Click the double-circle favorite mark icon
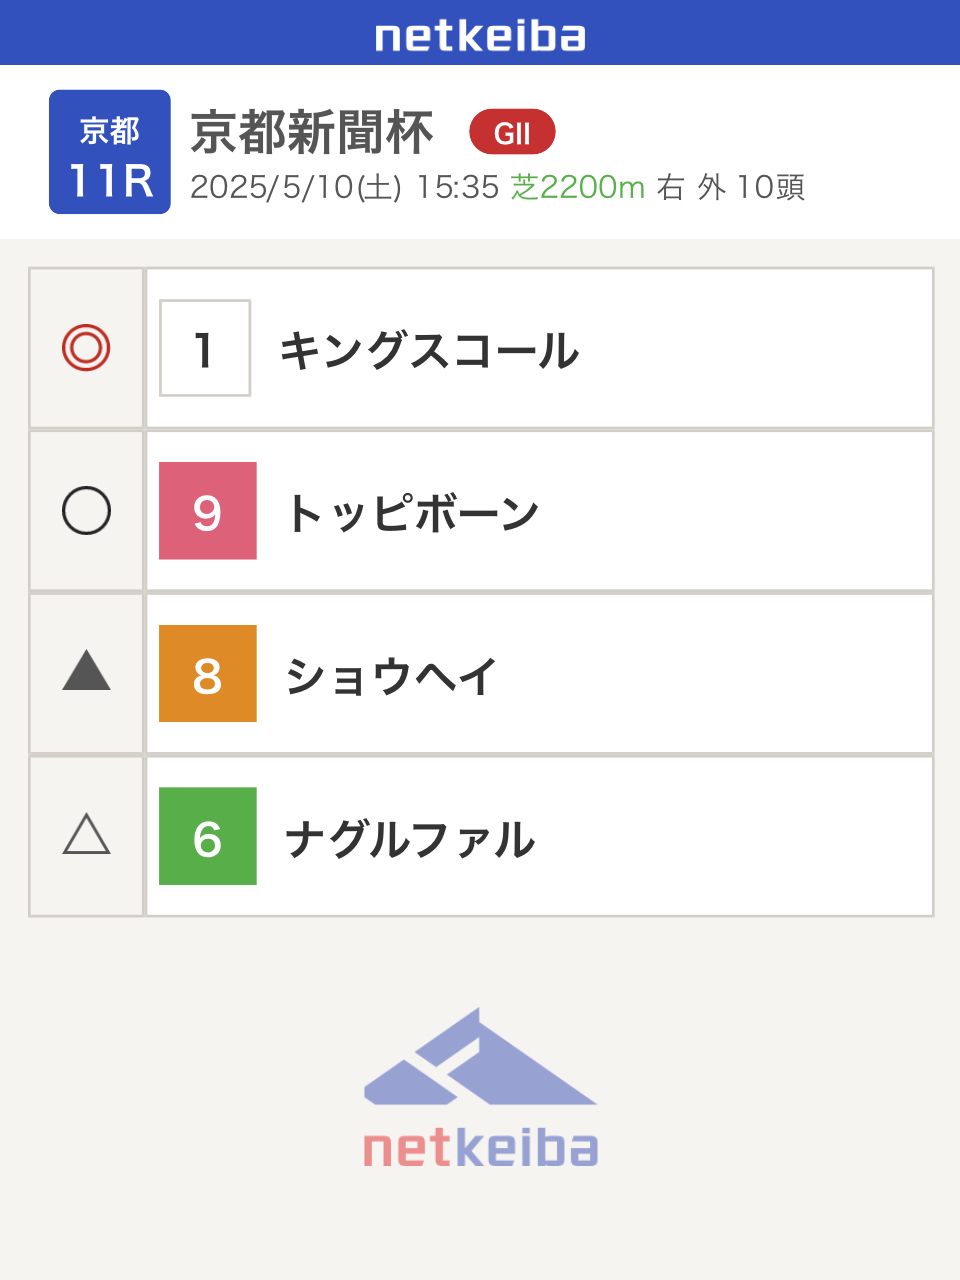Image resolution: width=960 pixels, height=1280 pixels. (x=86, y=348)
